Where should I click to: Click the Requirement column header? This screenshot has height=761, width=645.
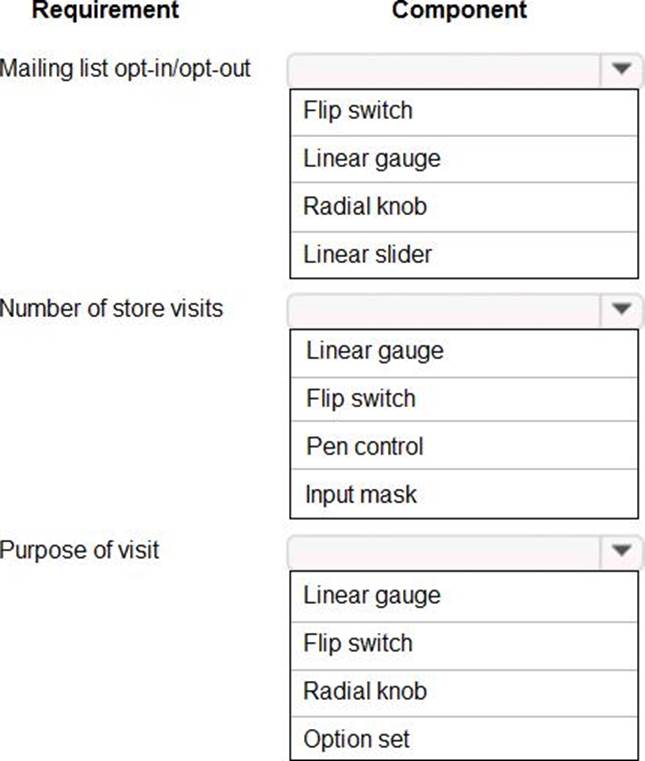(106, 11)
